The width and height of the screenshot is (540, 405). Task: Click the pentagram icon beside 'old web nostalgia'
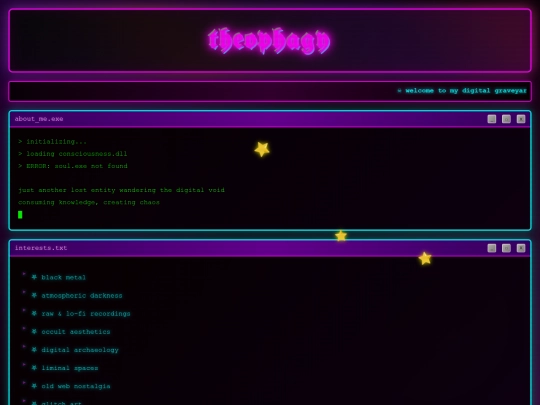pyautogui.click(x=34, y=386)
